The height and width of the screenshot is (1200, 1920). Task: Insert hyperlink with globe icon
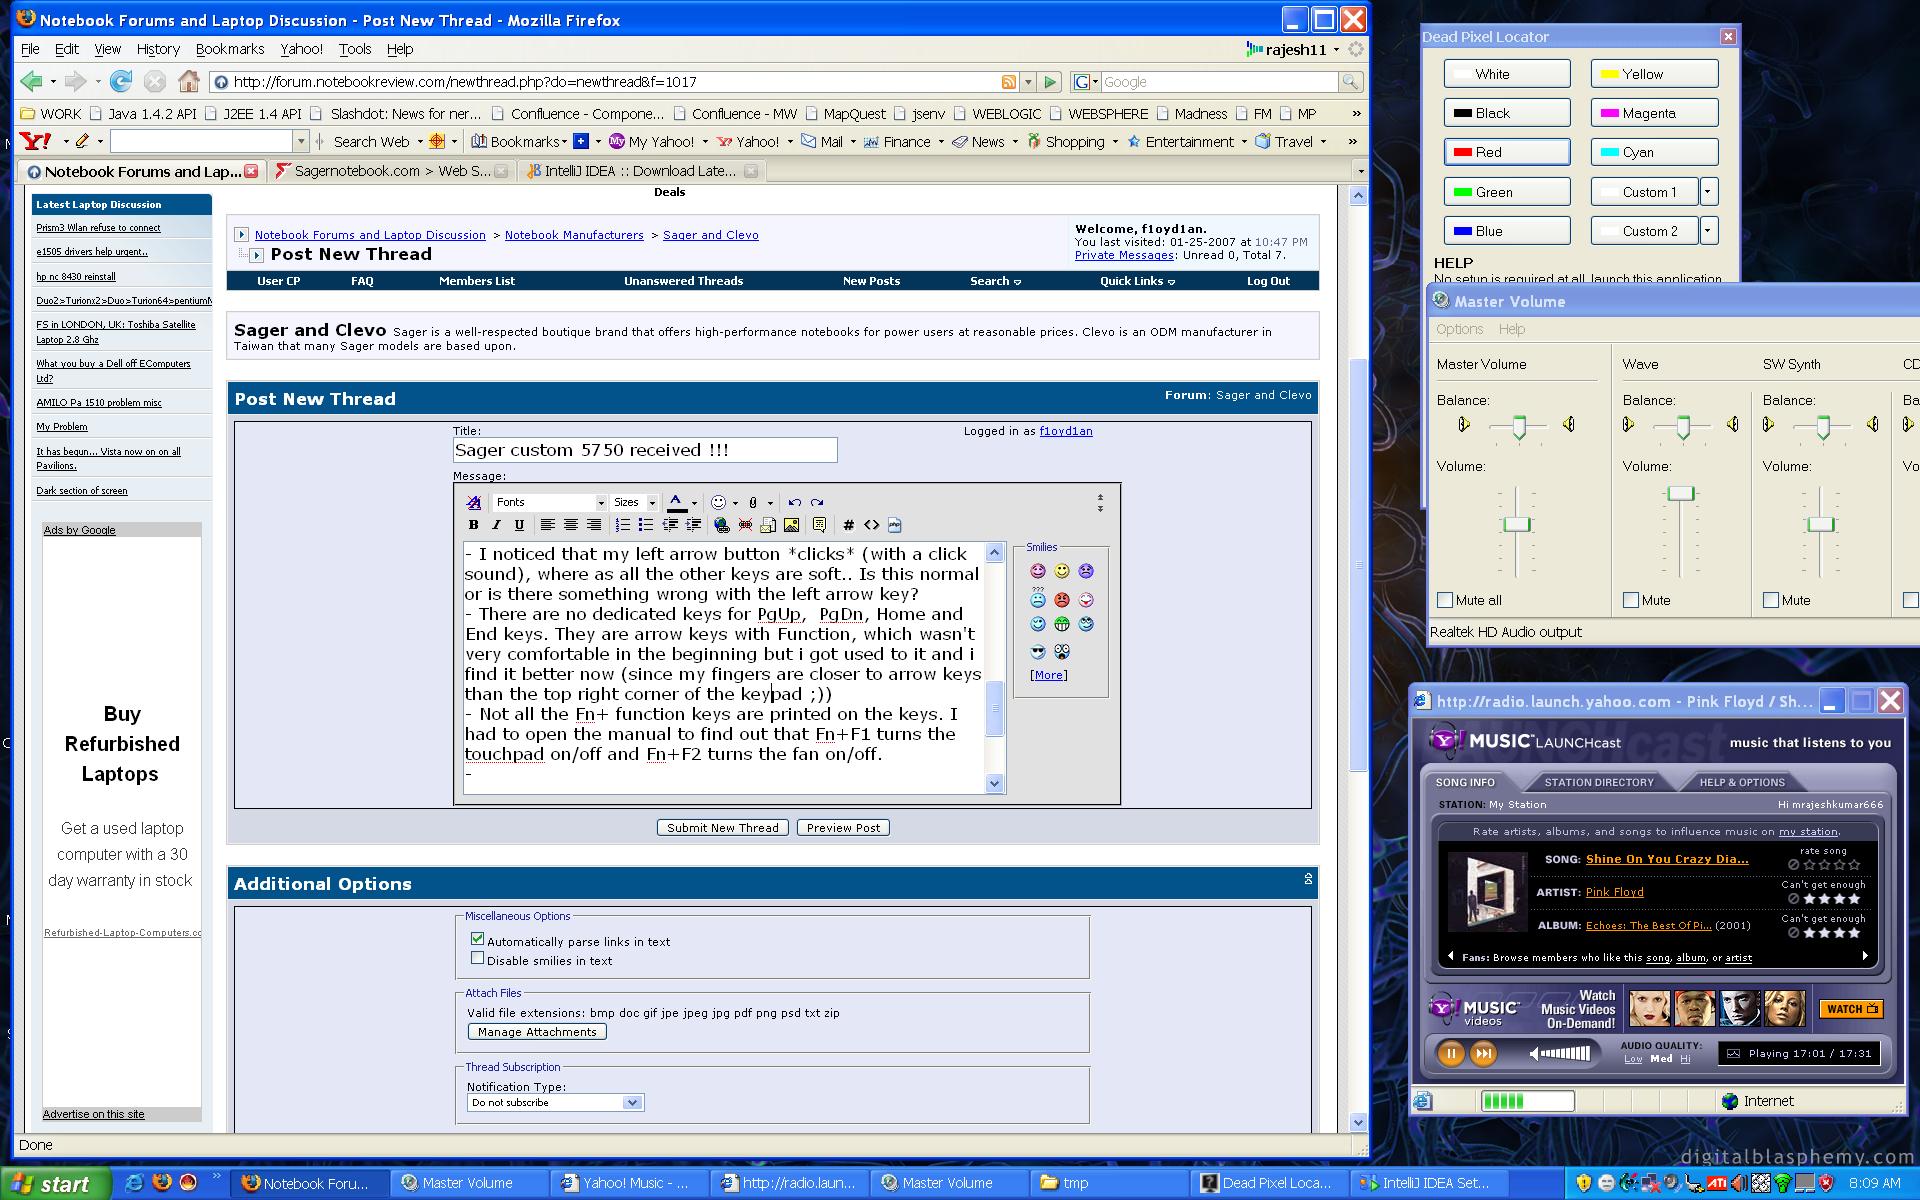(x=721, y=525)
